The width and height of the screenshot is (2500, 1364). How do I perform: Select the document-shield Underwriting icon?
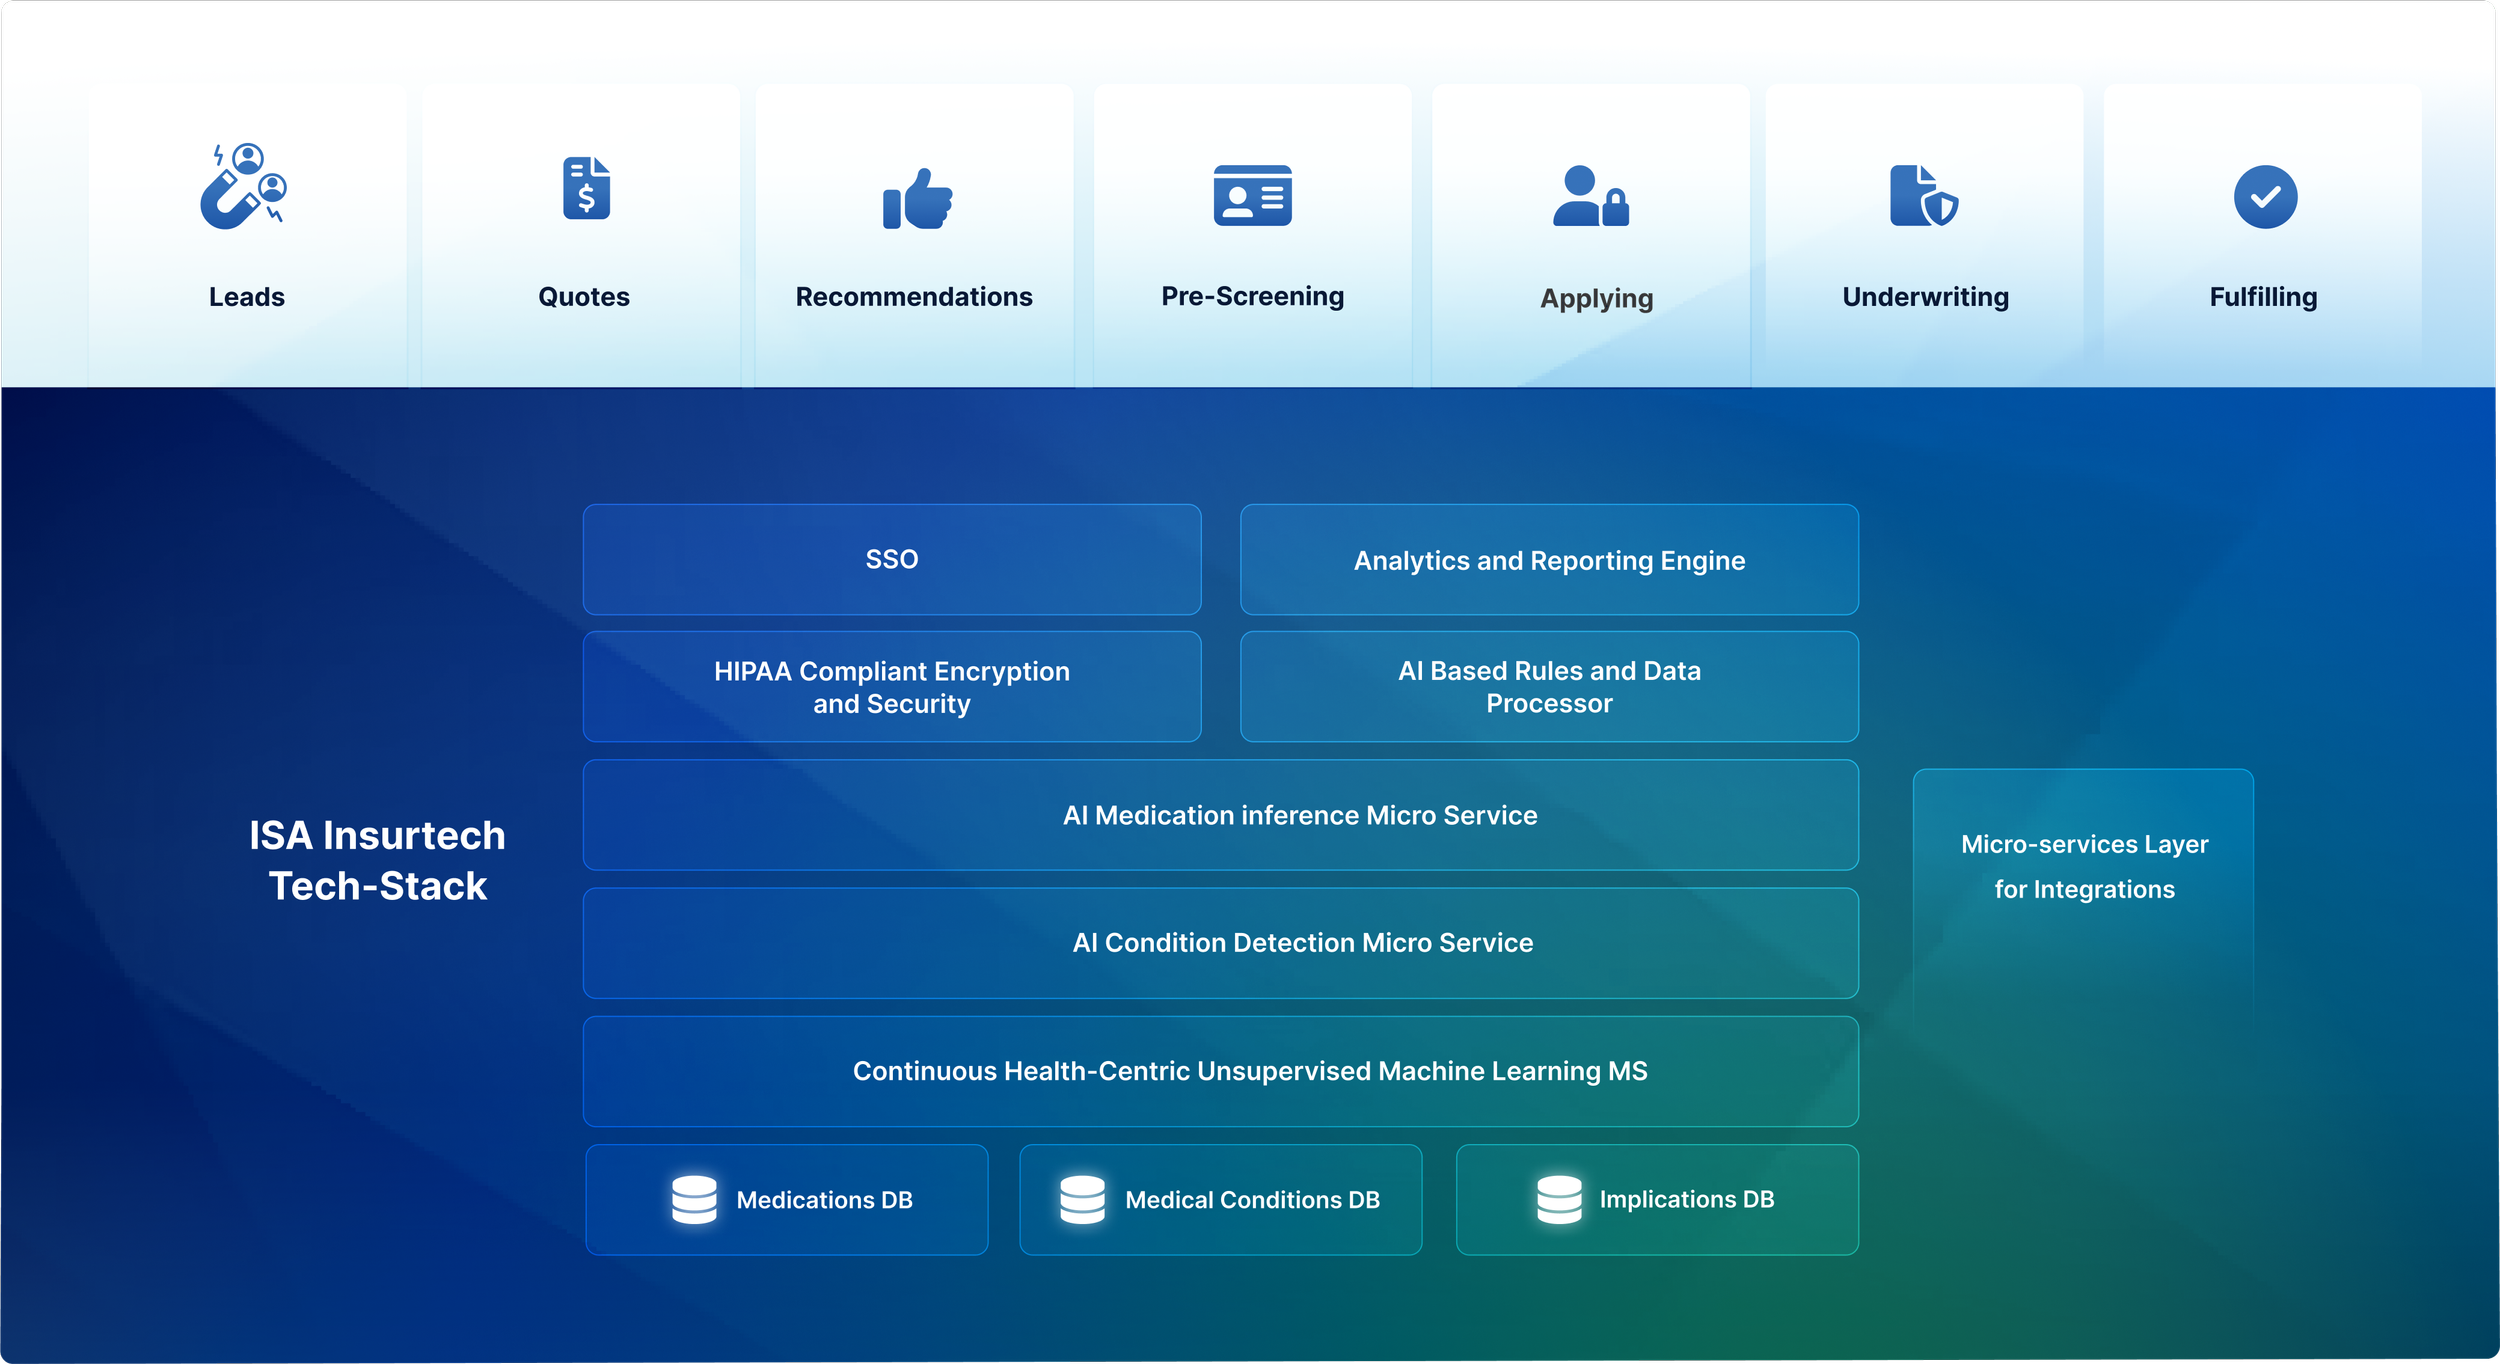[1923, 195]
